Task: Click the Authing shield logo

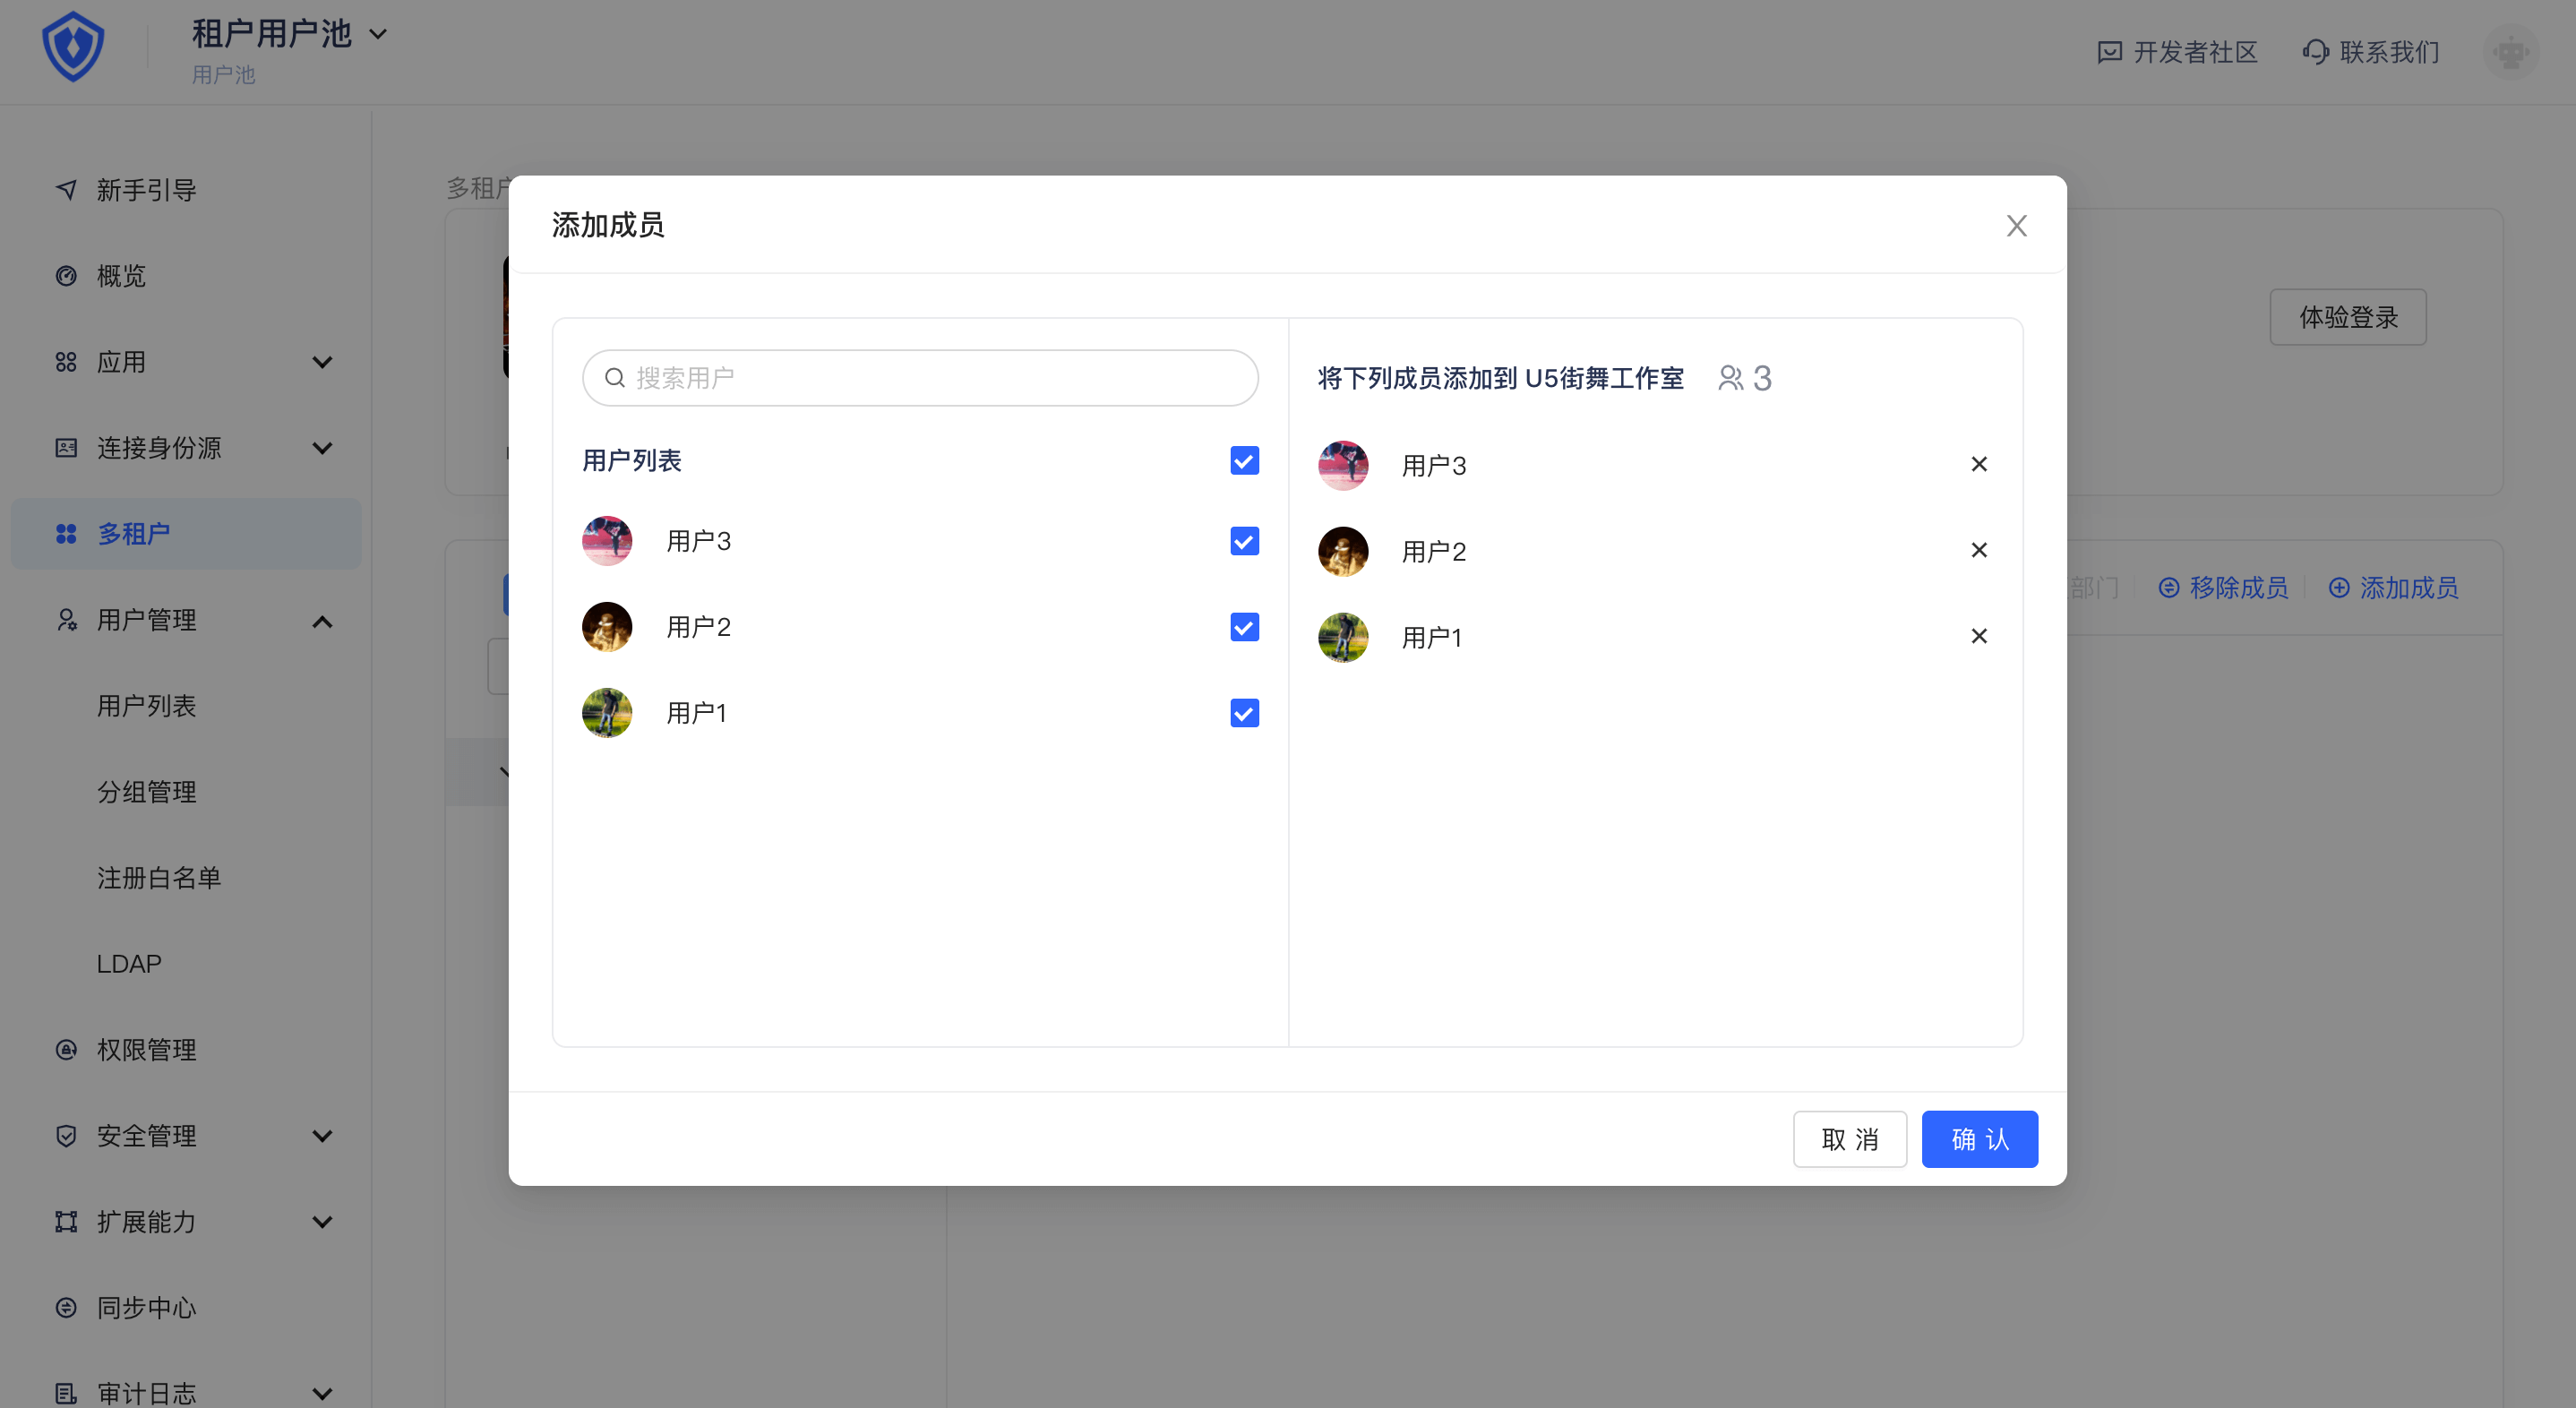Action: [x=73, y=47]
